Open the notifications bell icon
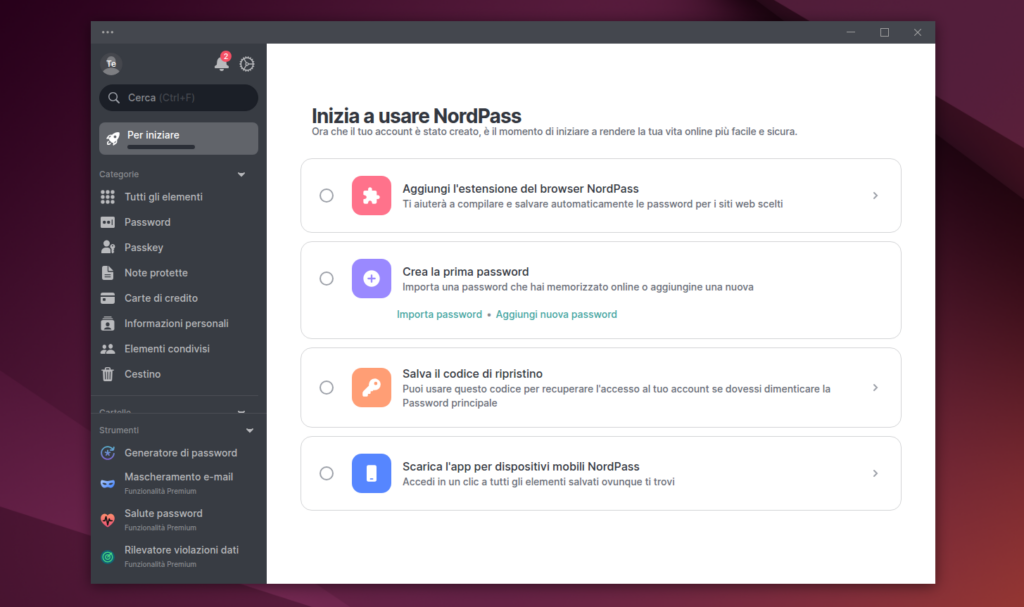The height and width of the screenshot is (607, 1024). click(x=221, y=64)
